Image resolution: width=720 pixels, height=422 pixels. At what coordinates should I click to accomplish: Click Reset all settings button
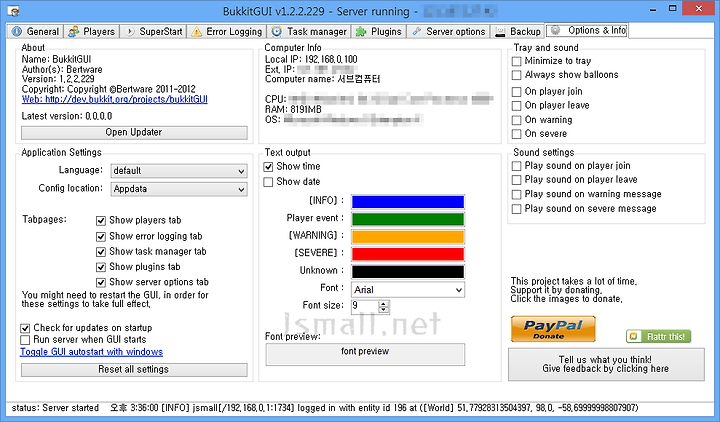click(x=134, y=370)
